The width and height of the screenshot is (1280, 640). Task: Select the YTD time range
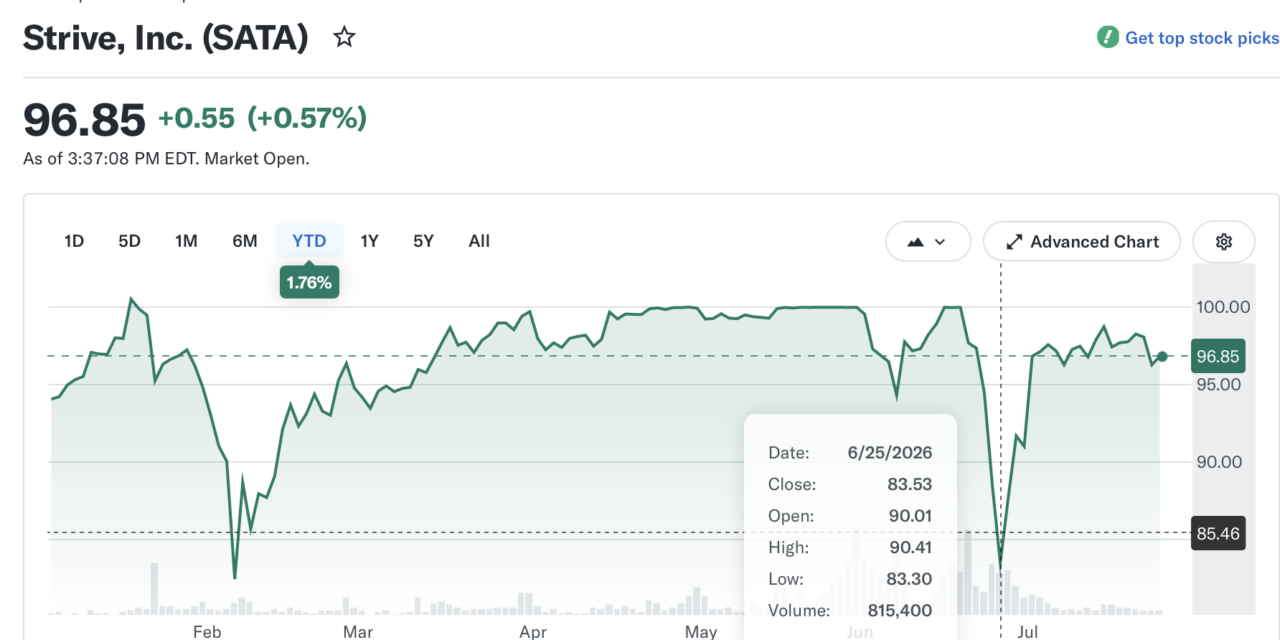pyautogui.click(x=309, y=241)
